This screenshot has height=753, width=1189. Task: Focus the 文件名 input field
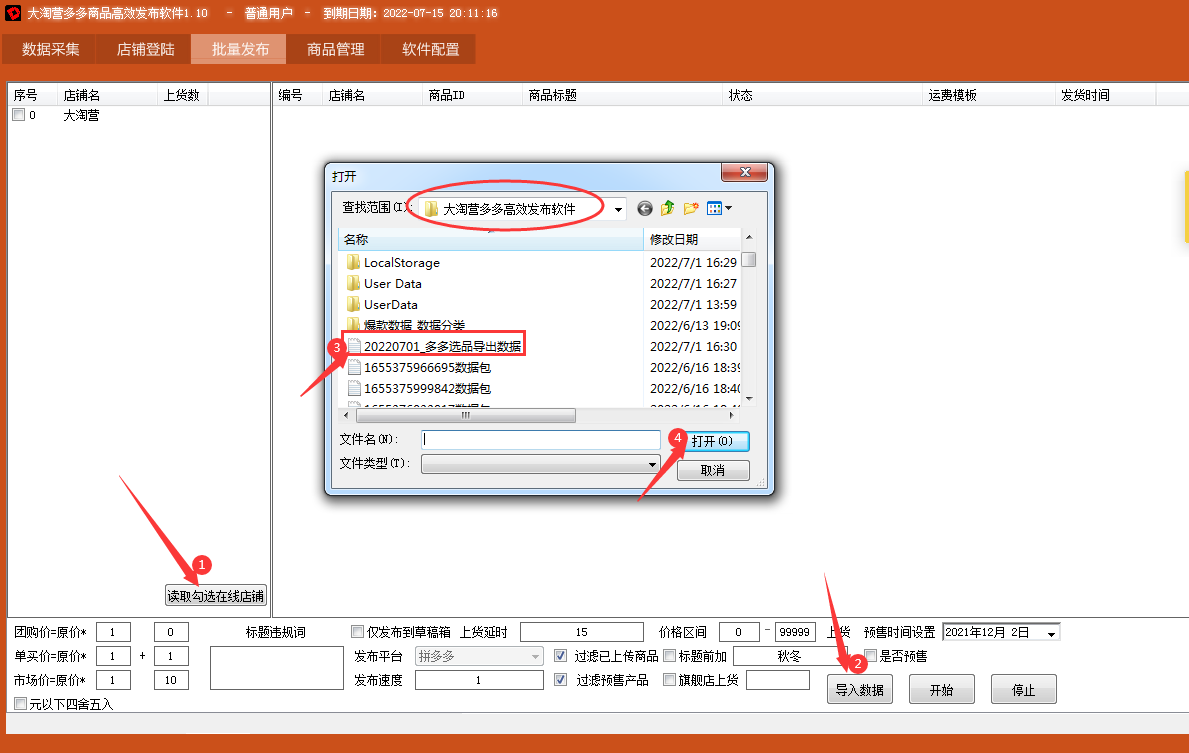(541, 440)
